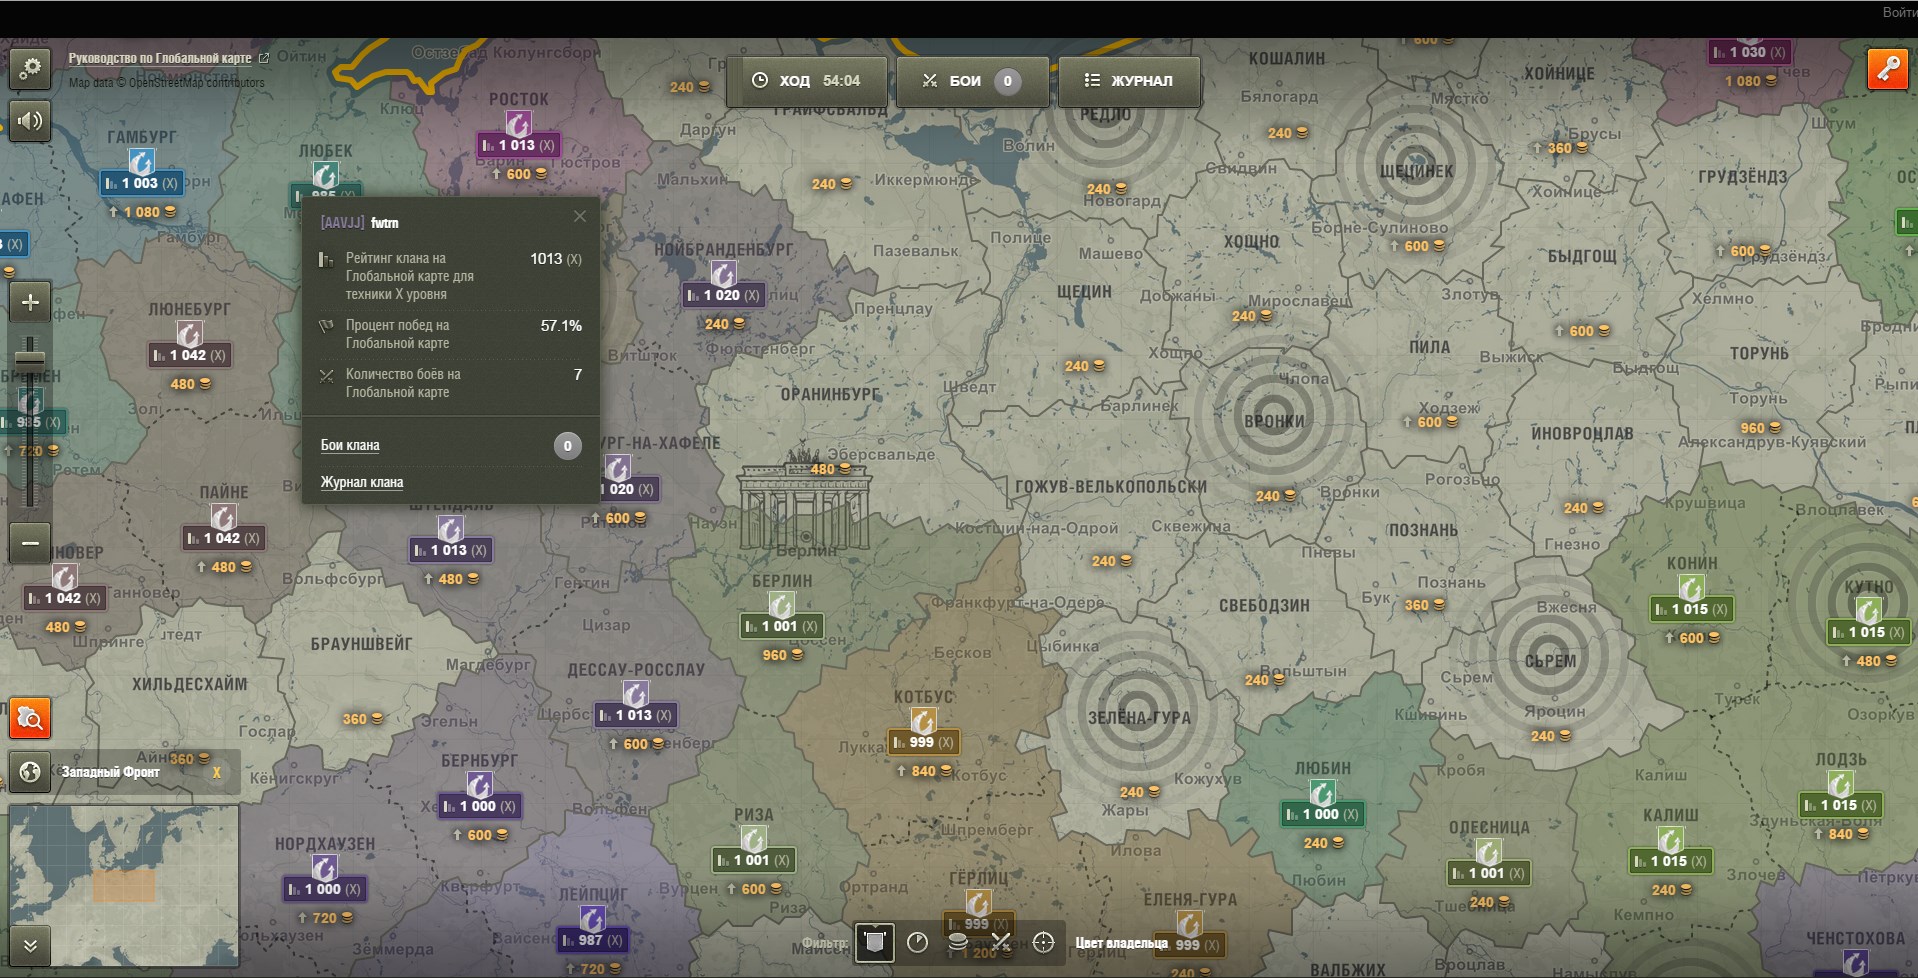This screenshot has width=1918, height=978.
Task: Click the [AAVJJ] clan tag
Action: tap(342, 223)
